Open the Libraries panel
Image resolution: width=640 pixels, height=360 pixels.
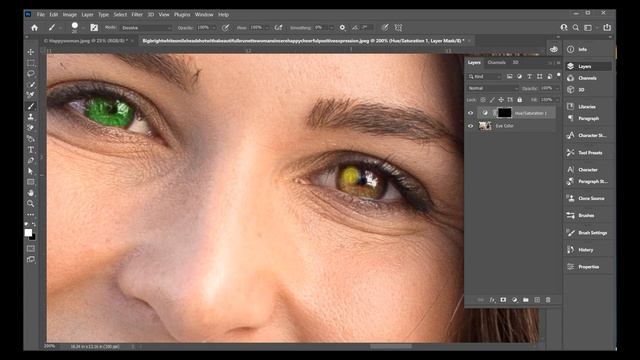click(587, 107)
